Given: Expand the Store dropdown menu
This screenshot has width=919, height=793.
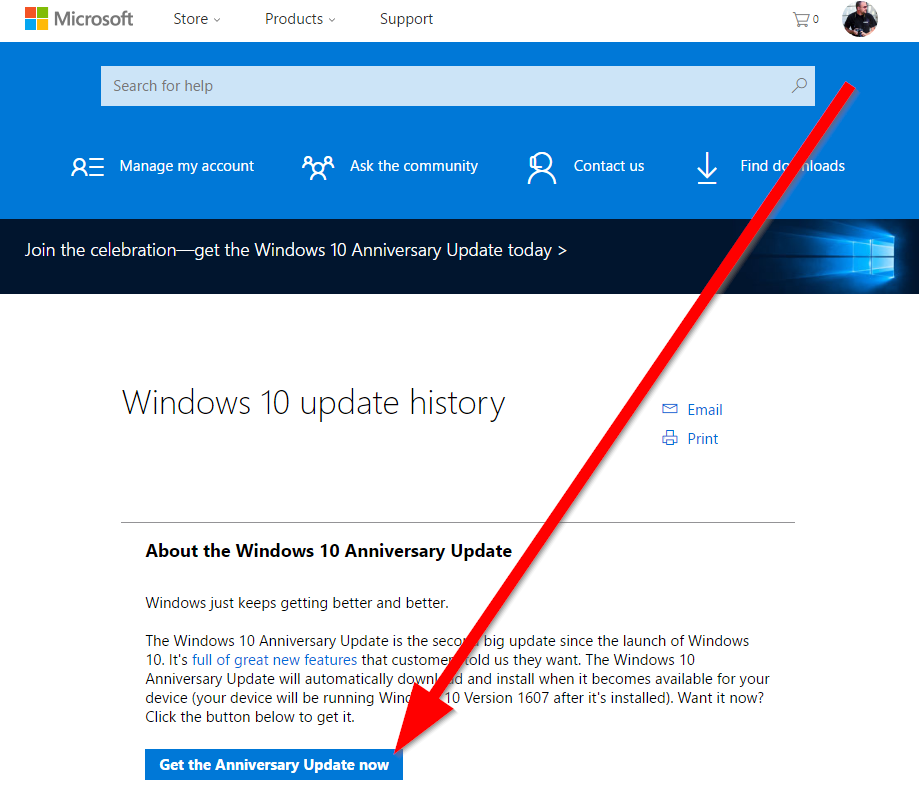Looking at the screenshot, I should pos(197,19).
